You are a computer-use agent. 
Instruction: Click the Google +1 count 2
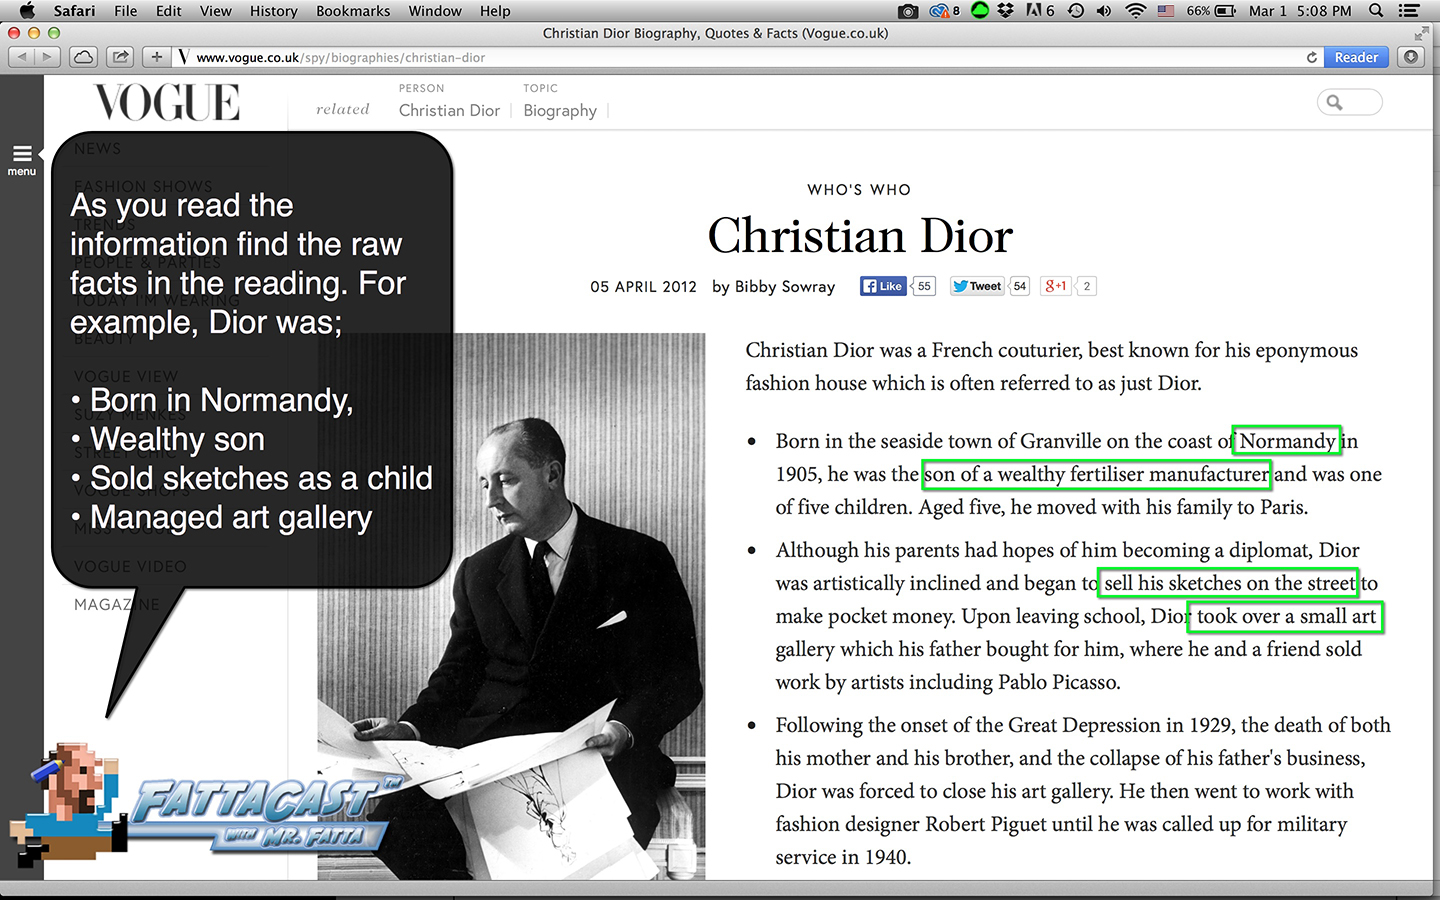[x=1087, y=286]
